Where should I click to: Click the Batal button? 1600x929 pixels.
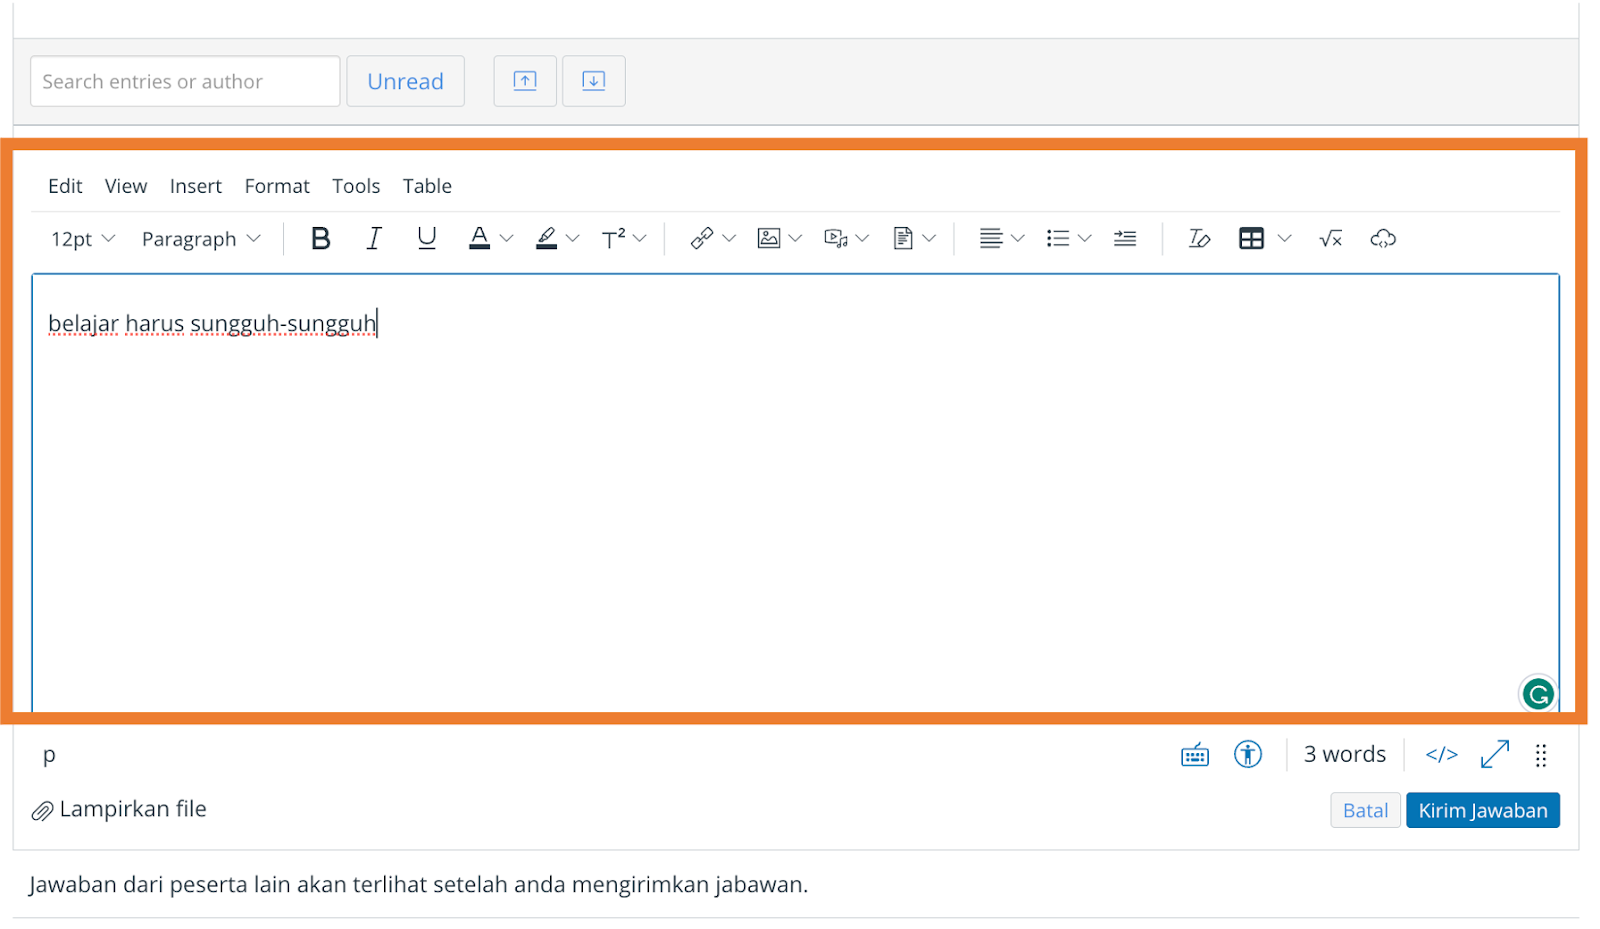[x=1365, y=810]
